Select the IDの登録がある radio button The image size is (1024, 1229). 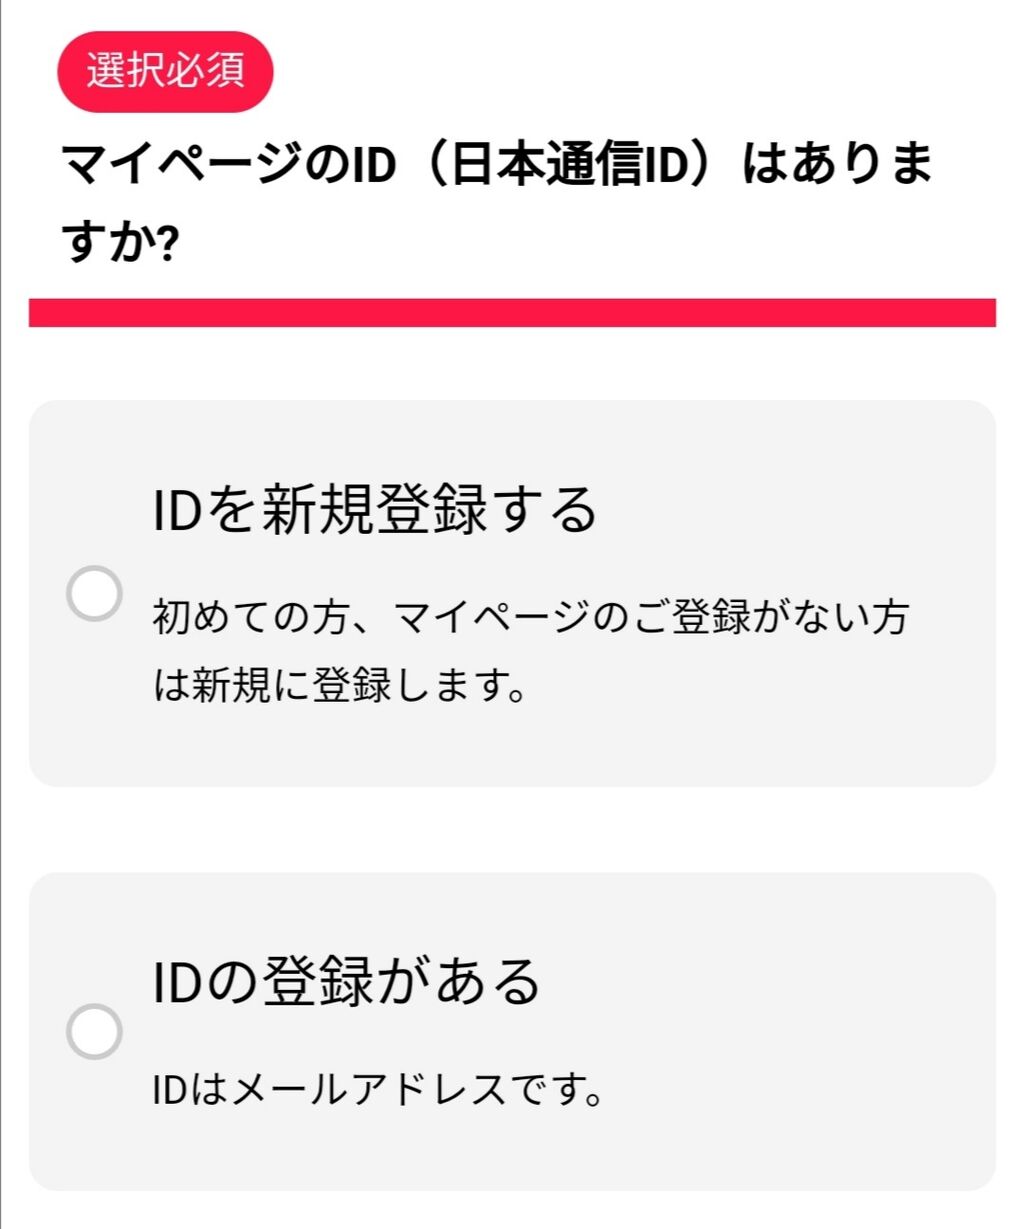(x=94, y=1031)
